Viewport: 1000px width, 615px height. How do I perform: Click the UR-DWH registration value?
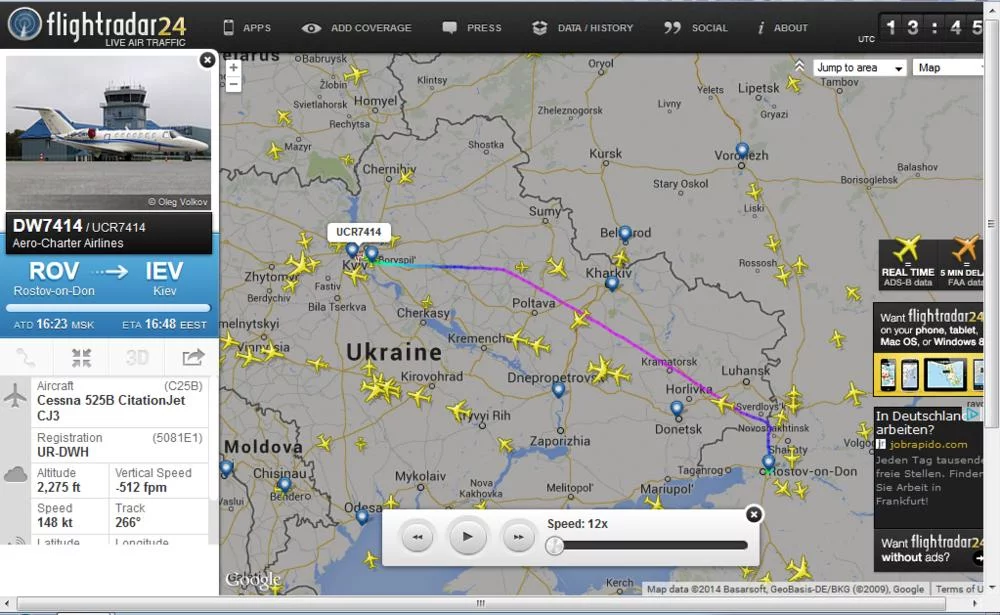(x=62, y=452)
